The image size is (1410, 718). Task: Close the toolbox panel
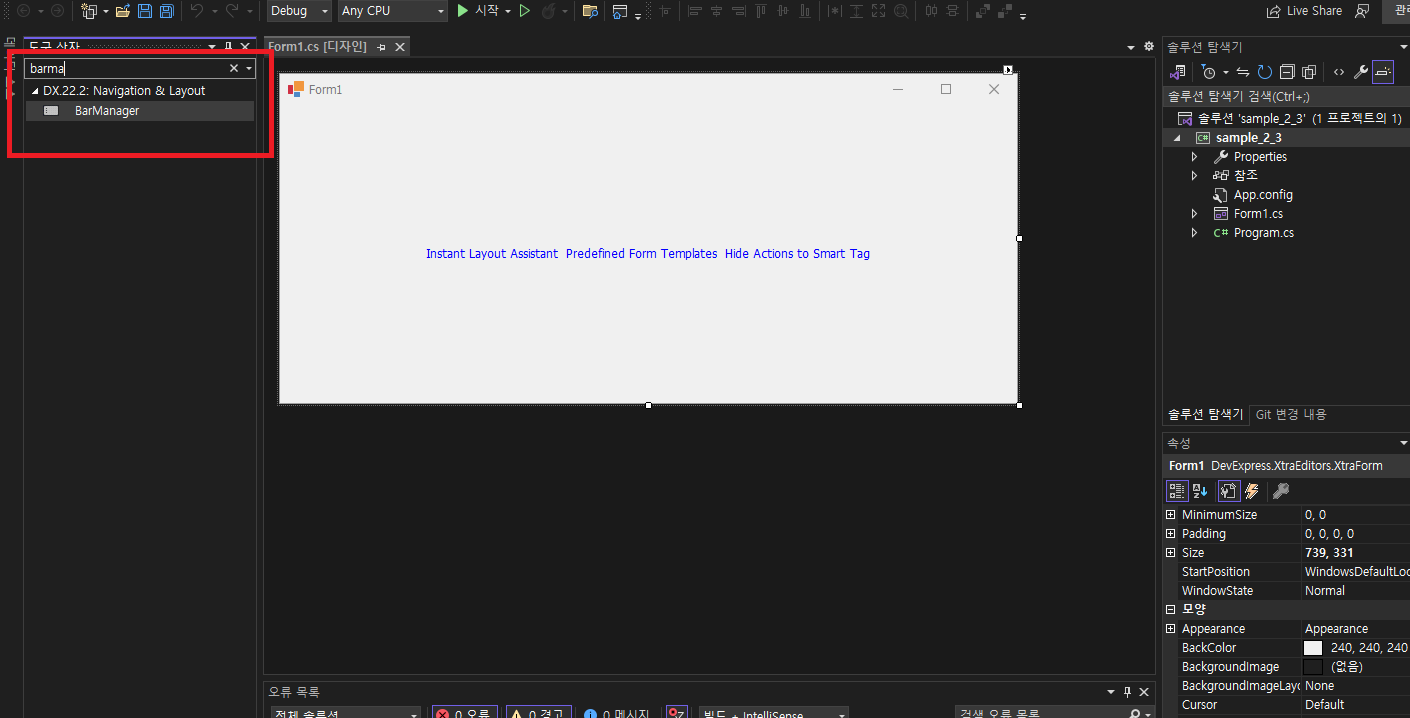(245, 47)
